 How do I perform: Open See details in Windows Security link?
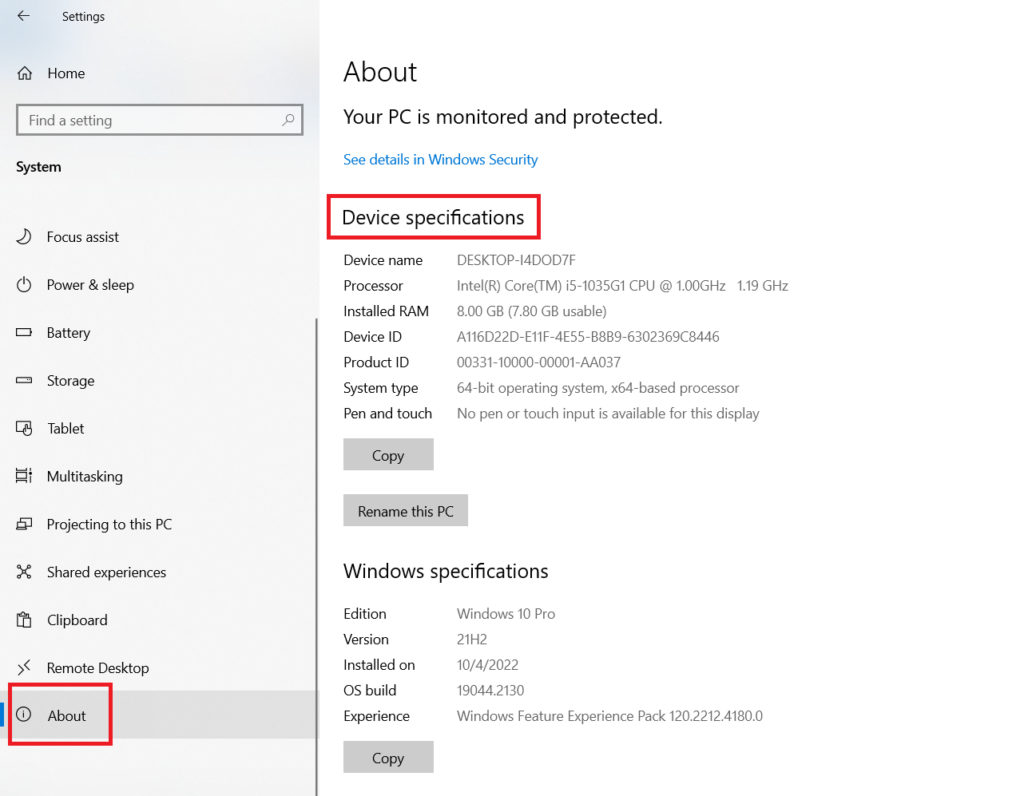440,159
